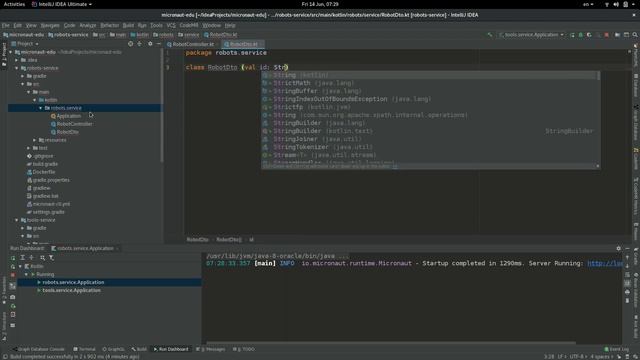Open the run configuration dropdown tools.service.Application
Viewport: 640px width, 360px height.
pyautogui.click(x=531, y=35)
